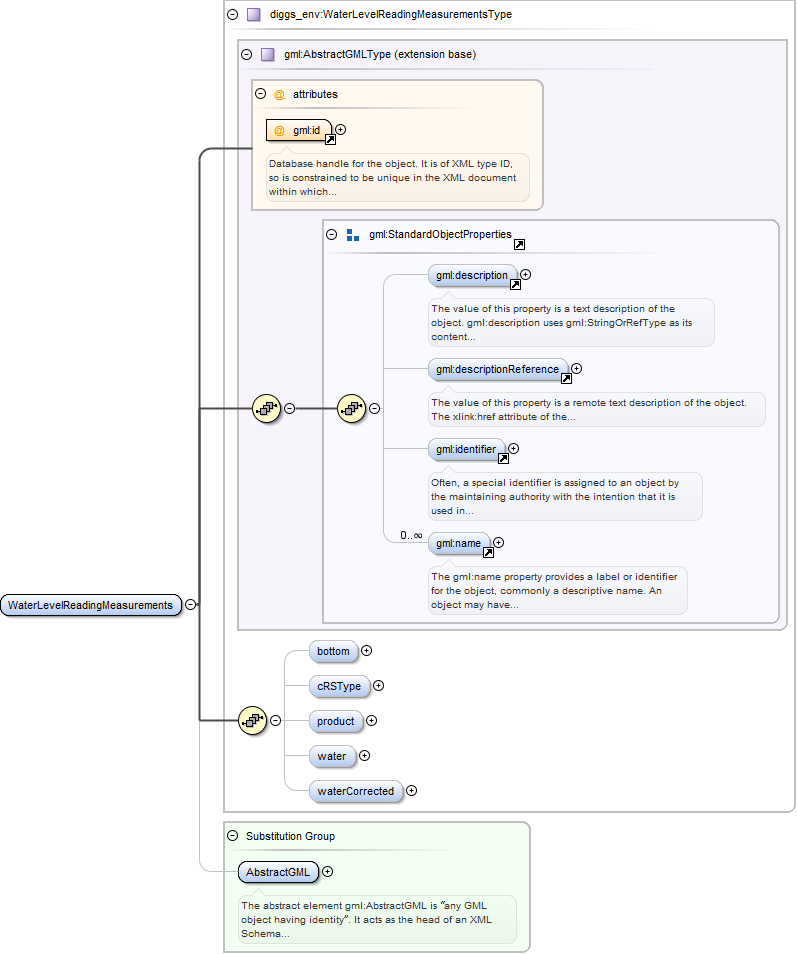Select the product element node

point(335,721)
